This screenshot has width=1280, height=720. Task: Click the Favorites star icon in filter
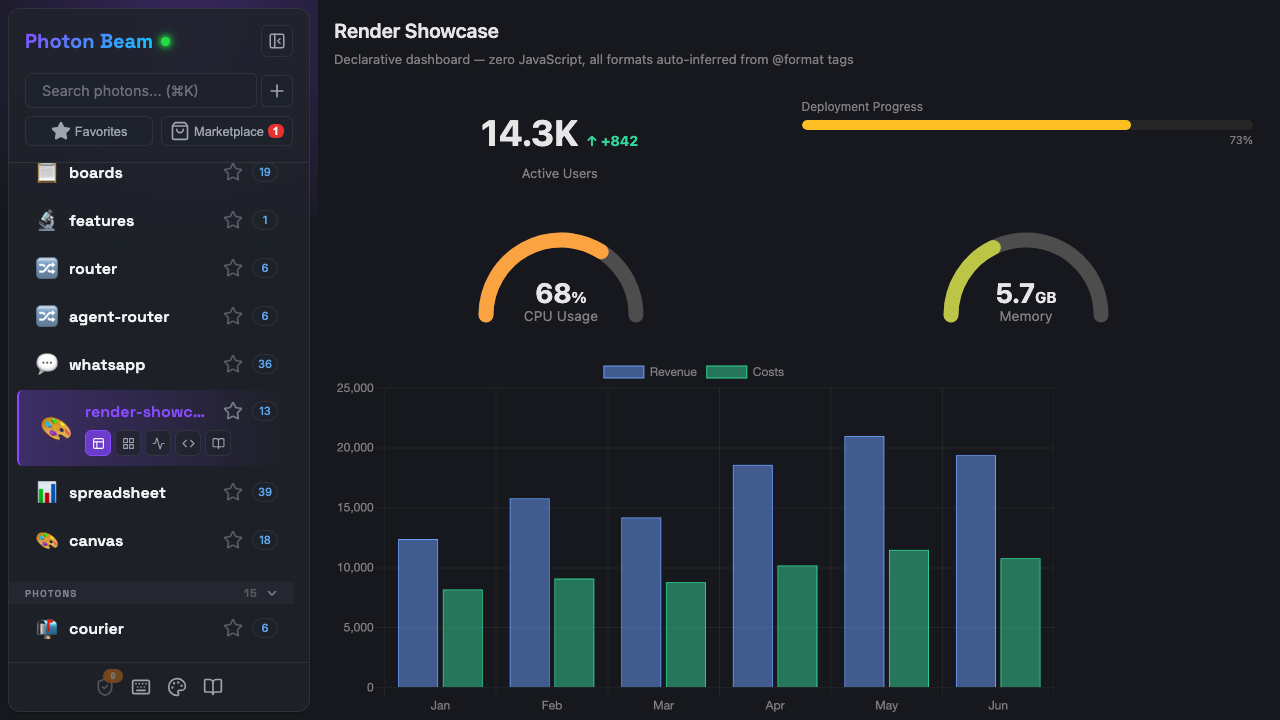(x=61, y=131)
